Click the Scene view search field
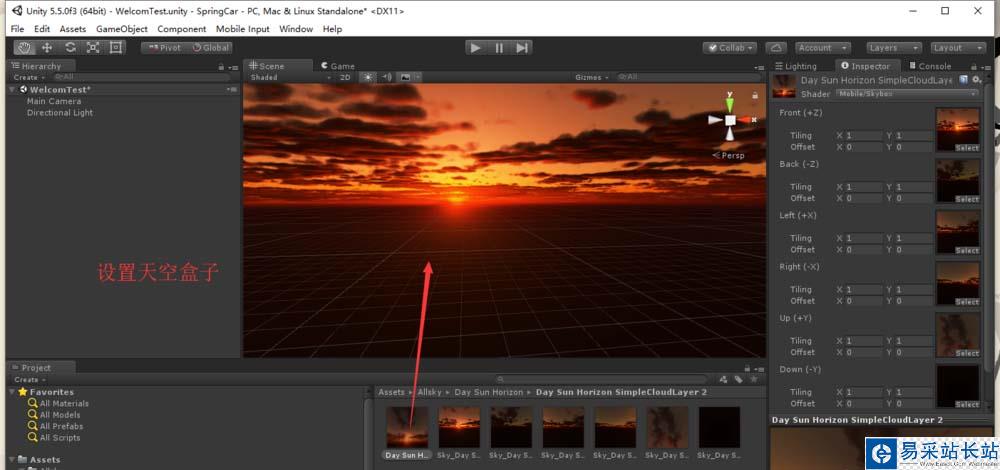The height and width of the screenshot is (470, 1000). (689, 77)
